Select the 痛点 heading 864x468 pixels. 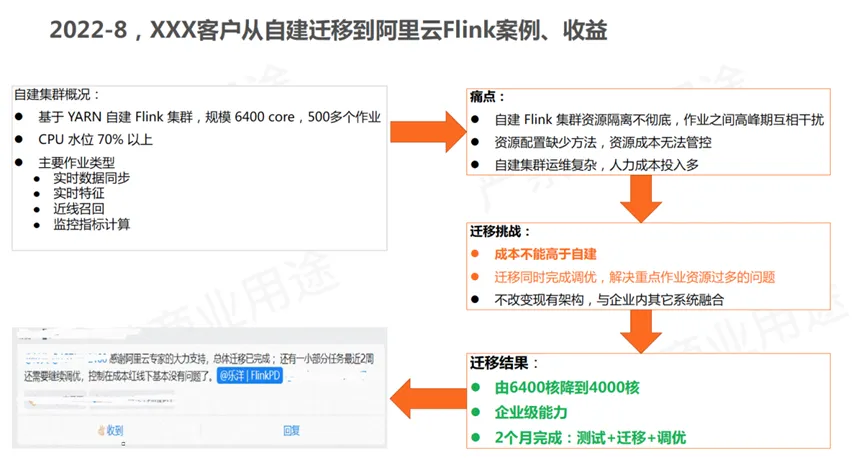pyautogui.click(x=487, y=97)
